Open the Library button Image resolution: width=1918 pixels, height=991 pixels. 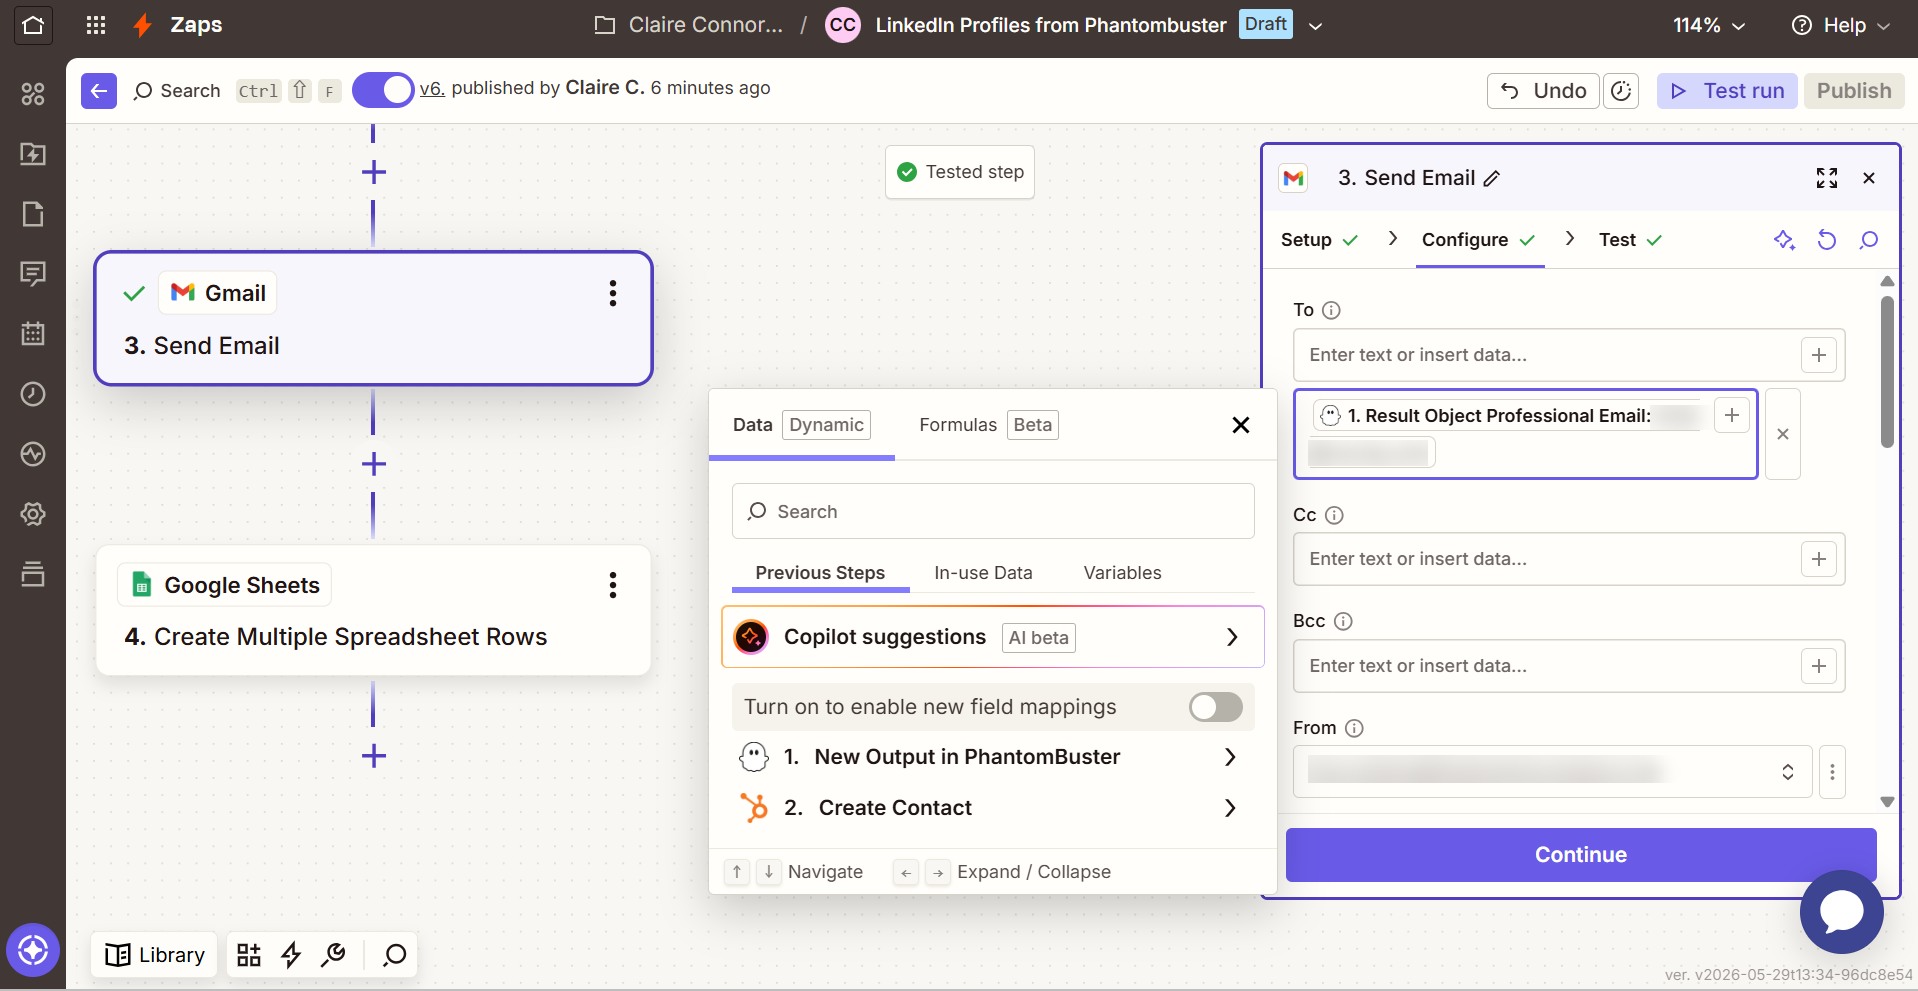coord(155,955)
